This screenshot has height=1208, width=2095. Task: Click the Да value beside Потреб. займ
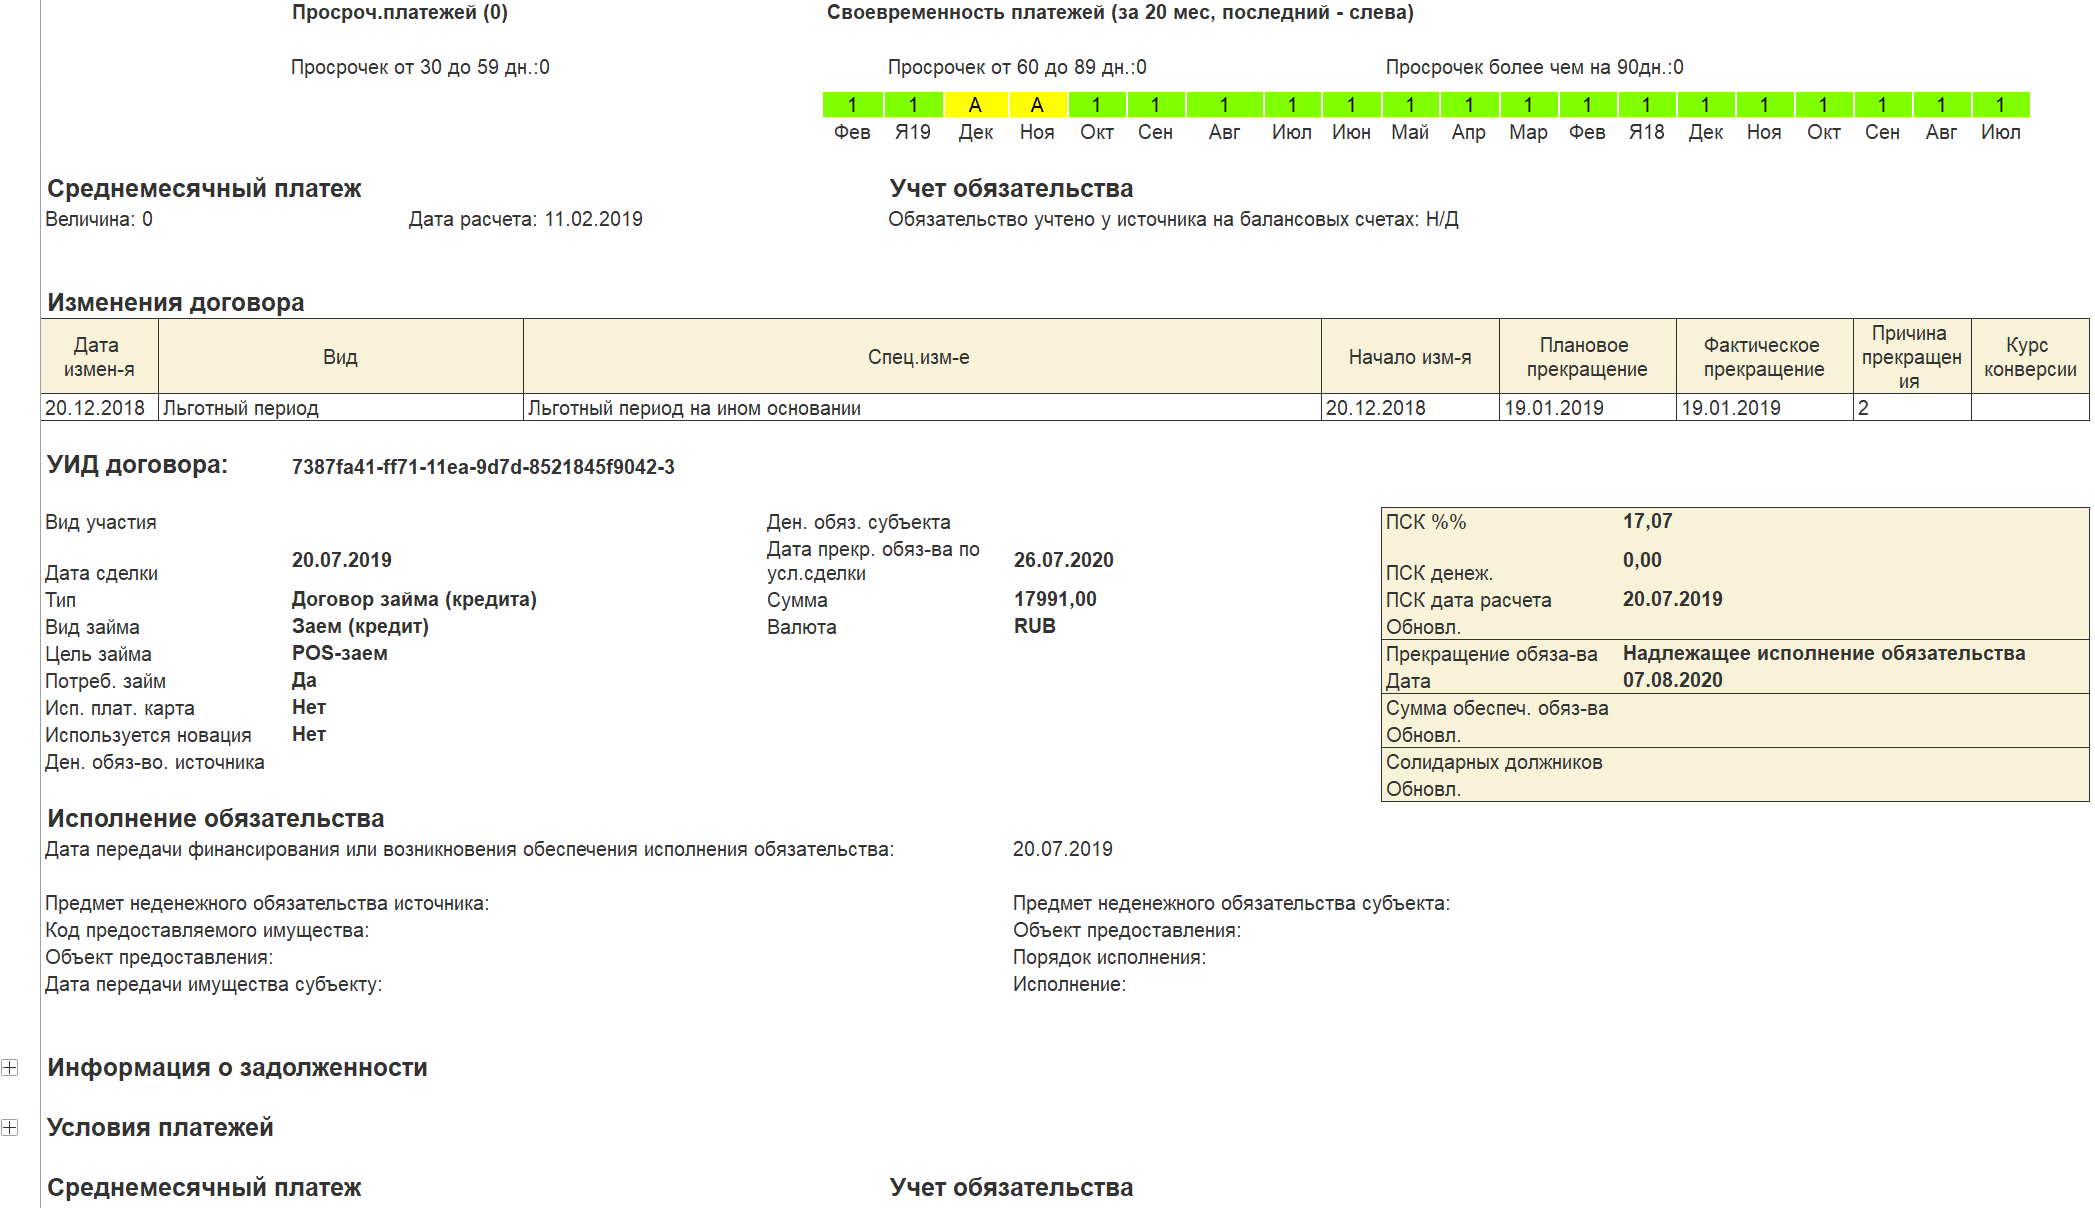pos(304,680)
